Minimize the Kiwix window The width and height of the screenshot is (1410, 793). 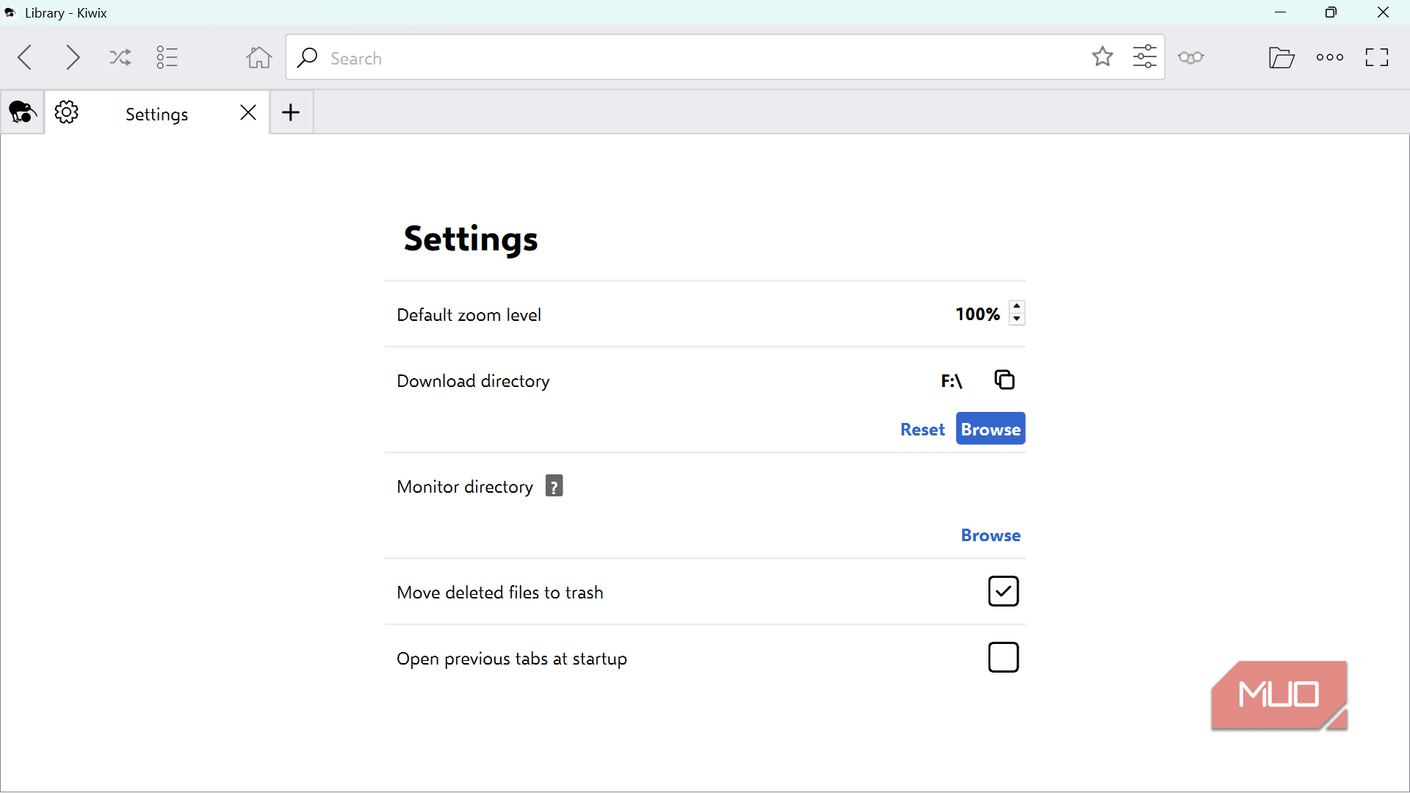click(1281, 13)
